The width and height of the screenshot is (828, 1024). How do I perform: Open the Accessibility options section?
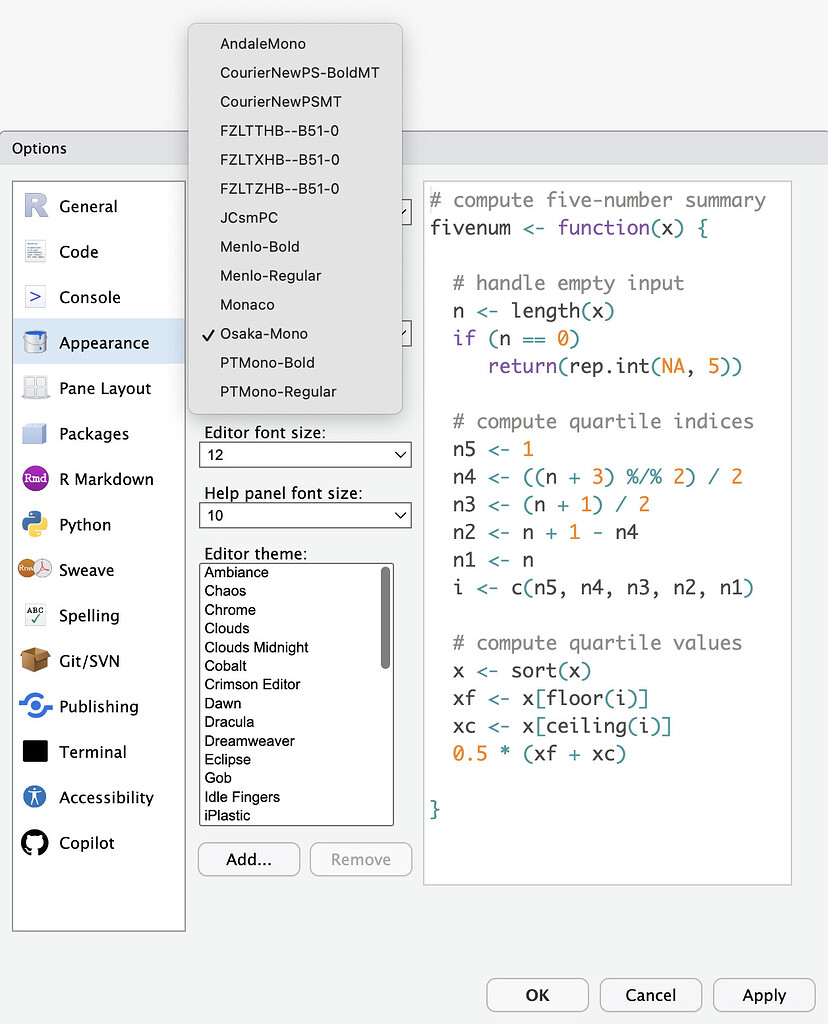click(97, 797)
